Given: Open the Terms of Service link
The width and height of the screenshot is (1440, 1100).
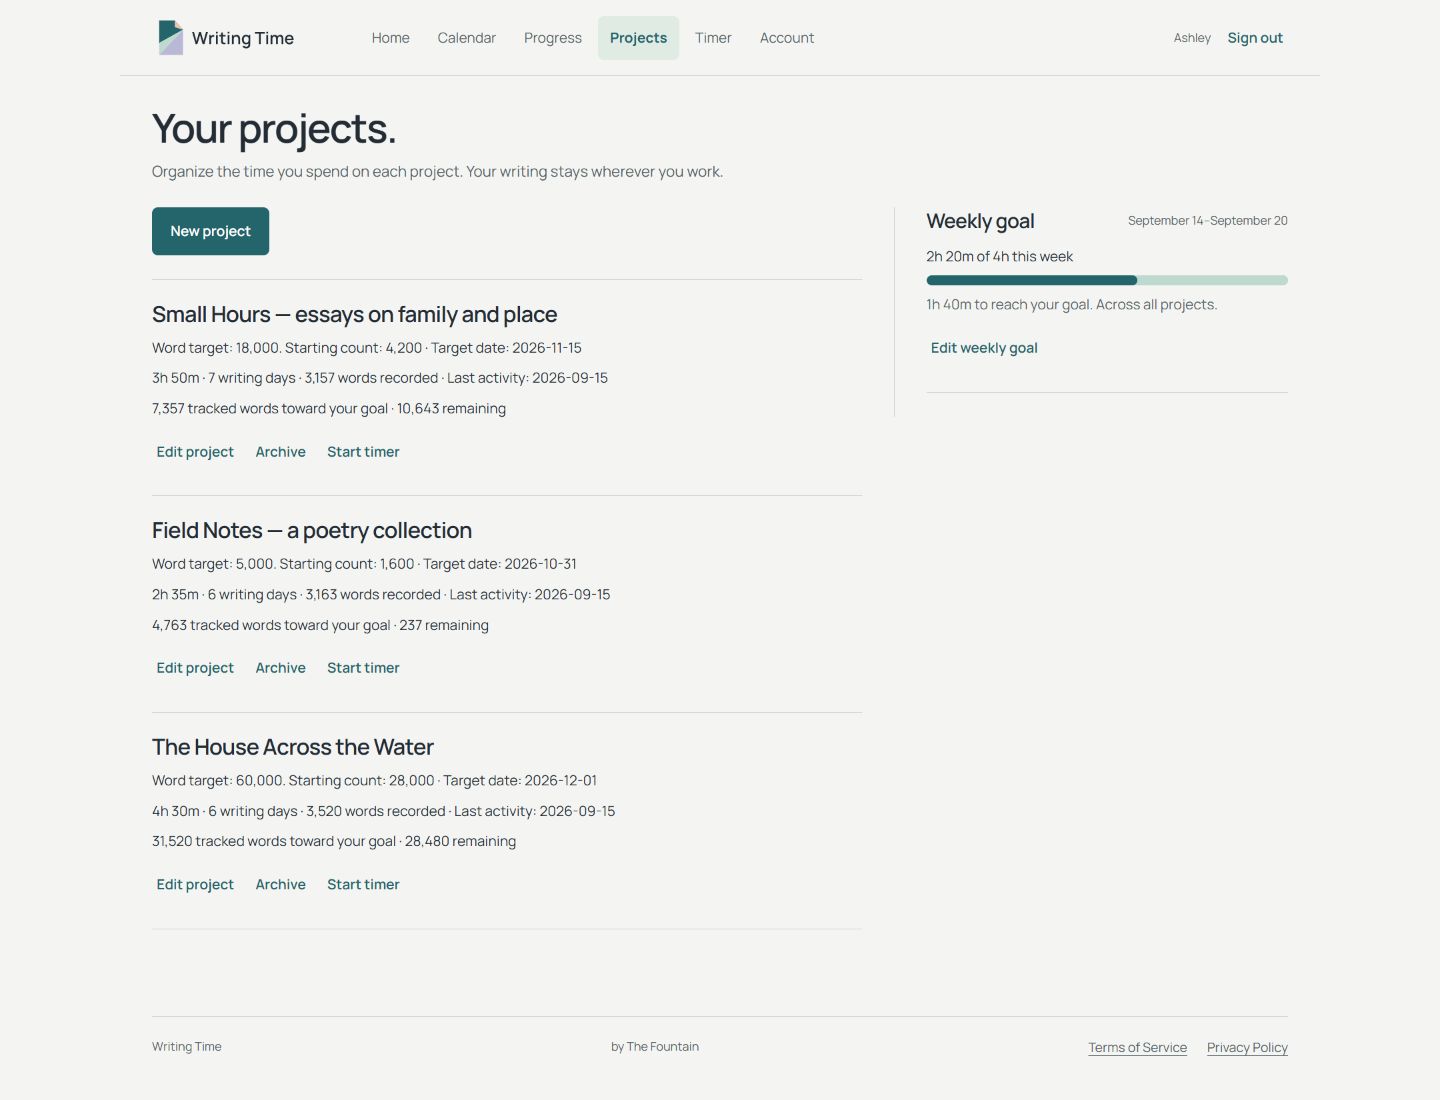Looking at the screenshot, I should (1138, 1048).
